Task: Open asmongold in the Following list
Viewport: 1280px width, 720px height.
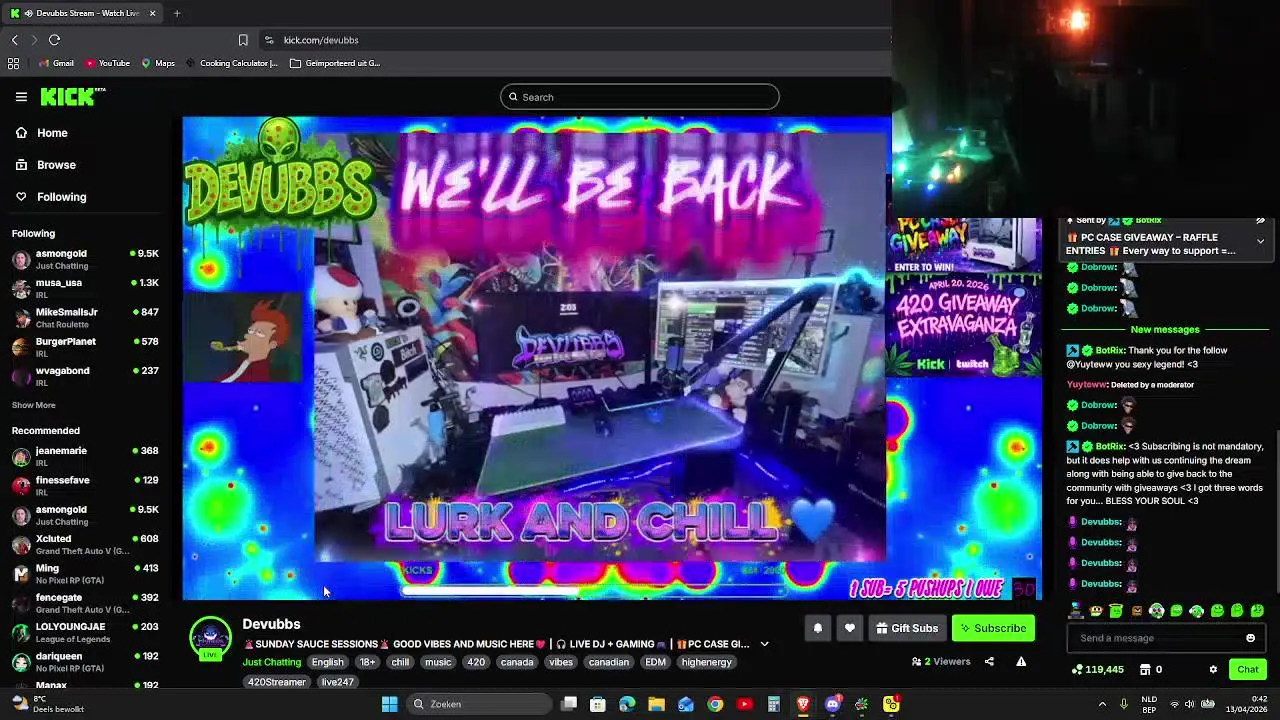Action: [x=85, y=259]
